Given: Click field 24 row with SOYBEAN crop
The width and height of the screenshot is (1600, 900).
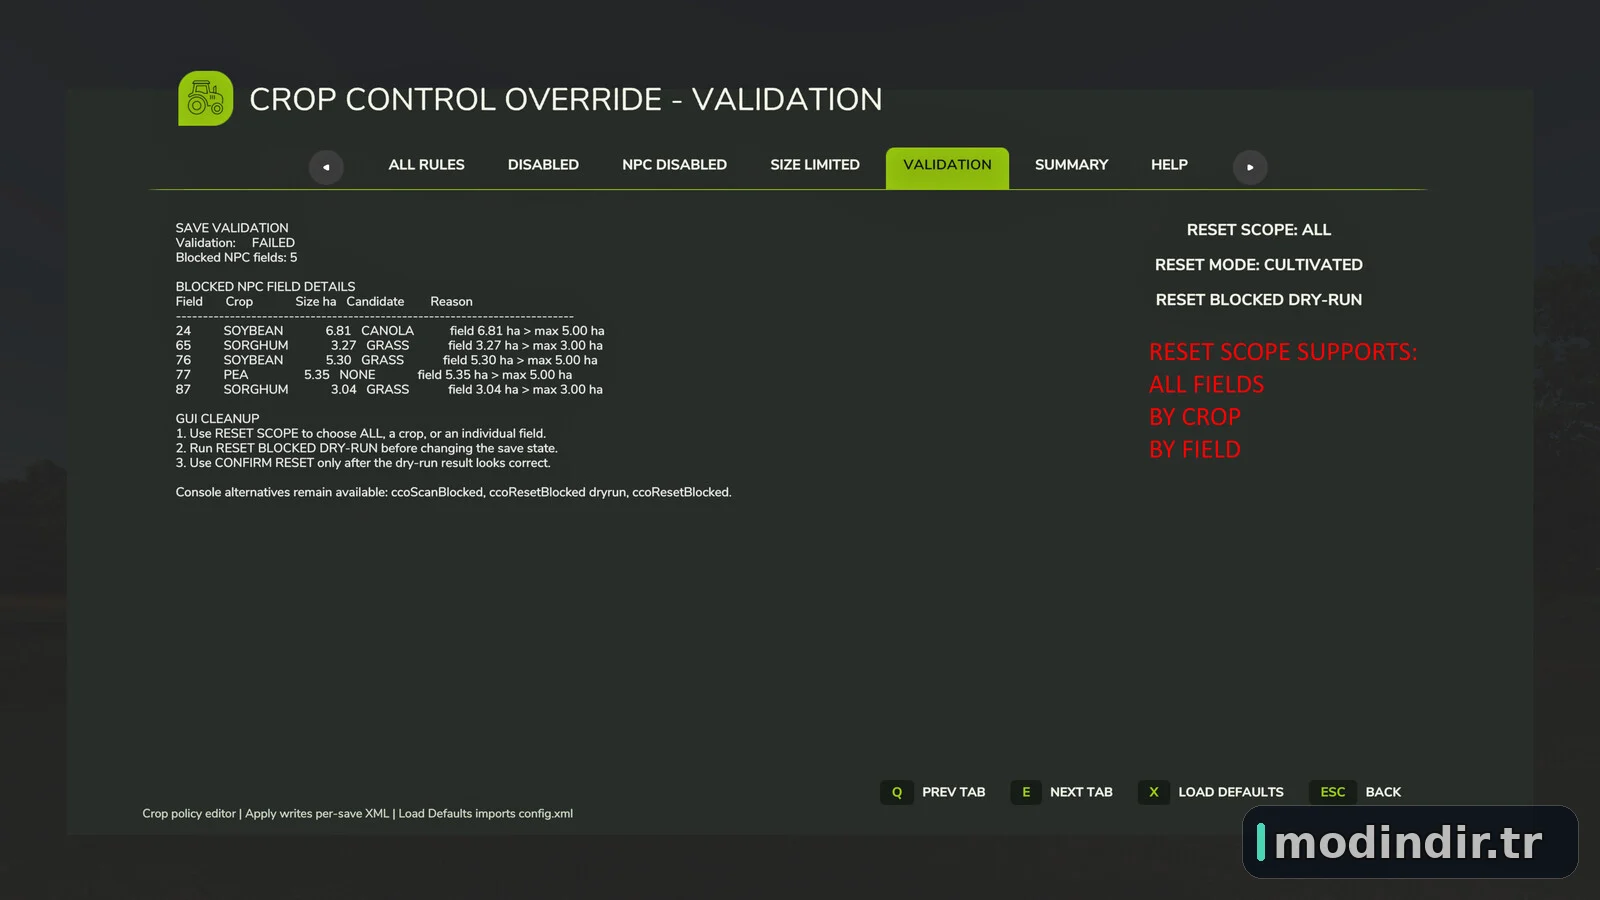Looking at the screenshot, I should coord(390,331).
